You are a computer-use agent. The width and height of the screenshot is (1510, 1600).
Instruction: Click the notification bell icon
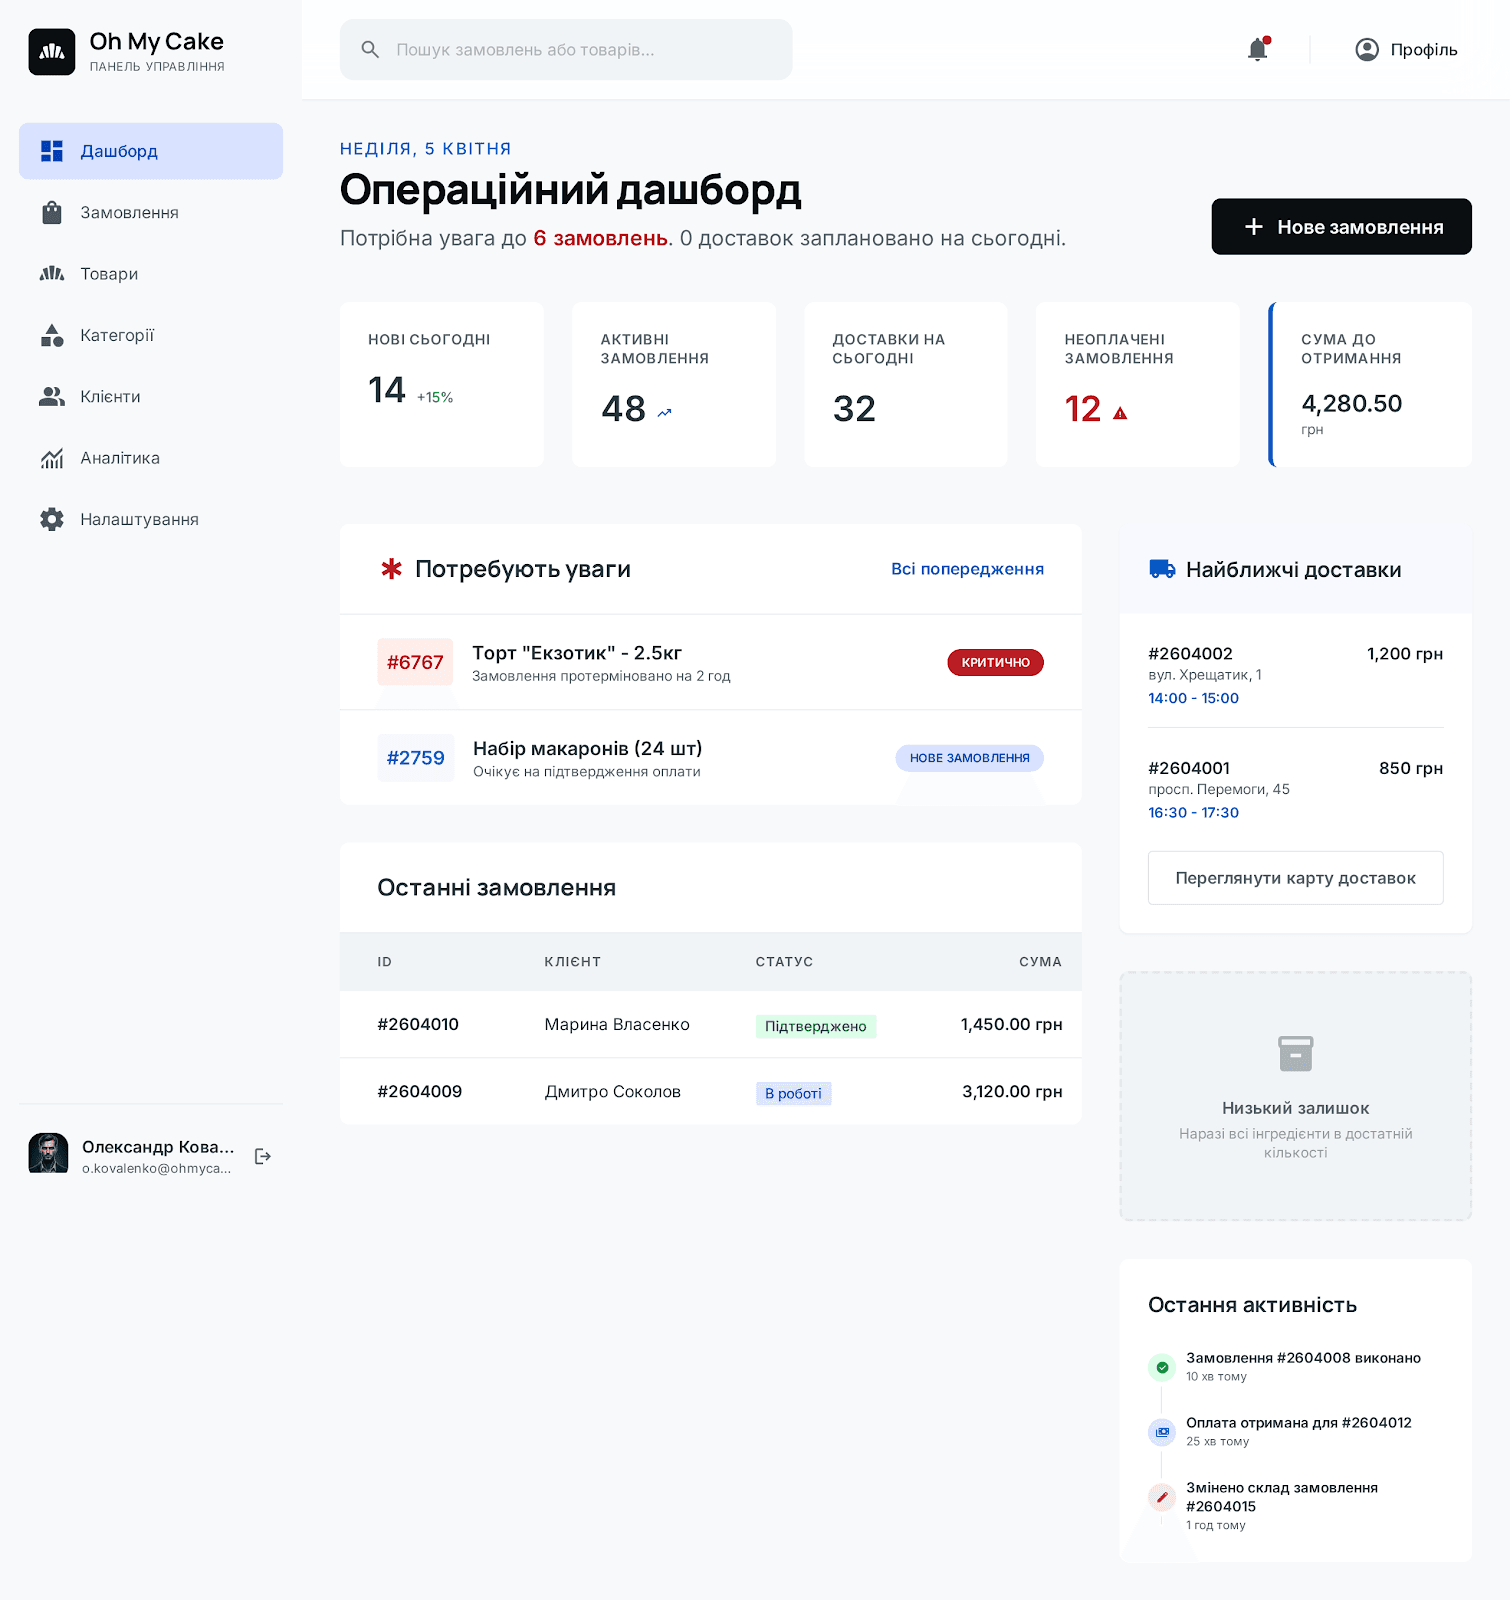[1257, 50]
